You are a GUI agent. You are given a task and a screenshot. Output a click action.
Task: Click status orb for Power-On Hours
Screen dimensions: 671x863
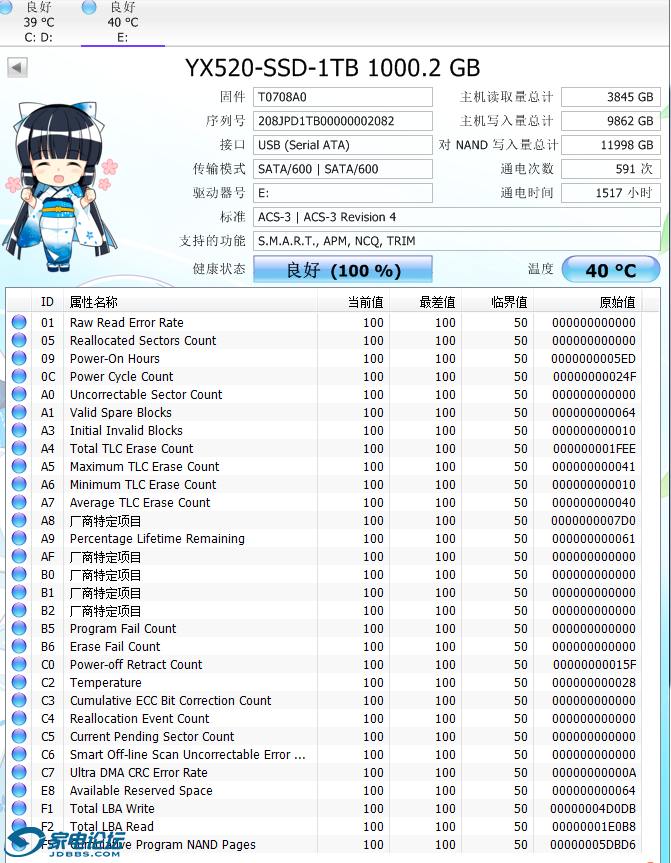click(x=19, y=358)
